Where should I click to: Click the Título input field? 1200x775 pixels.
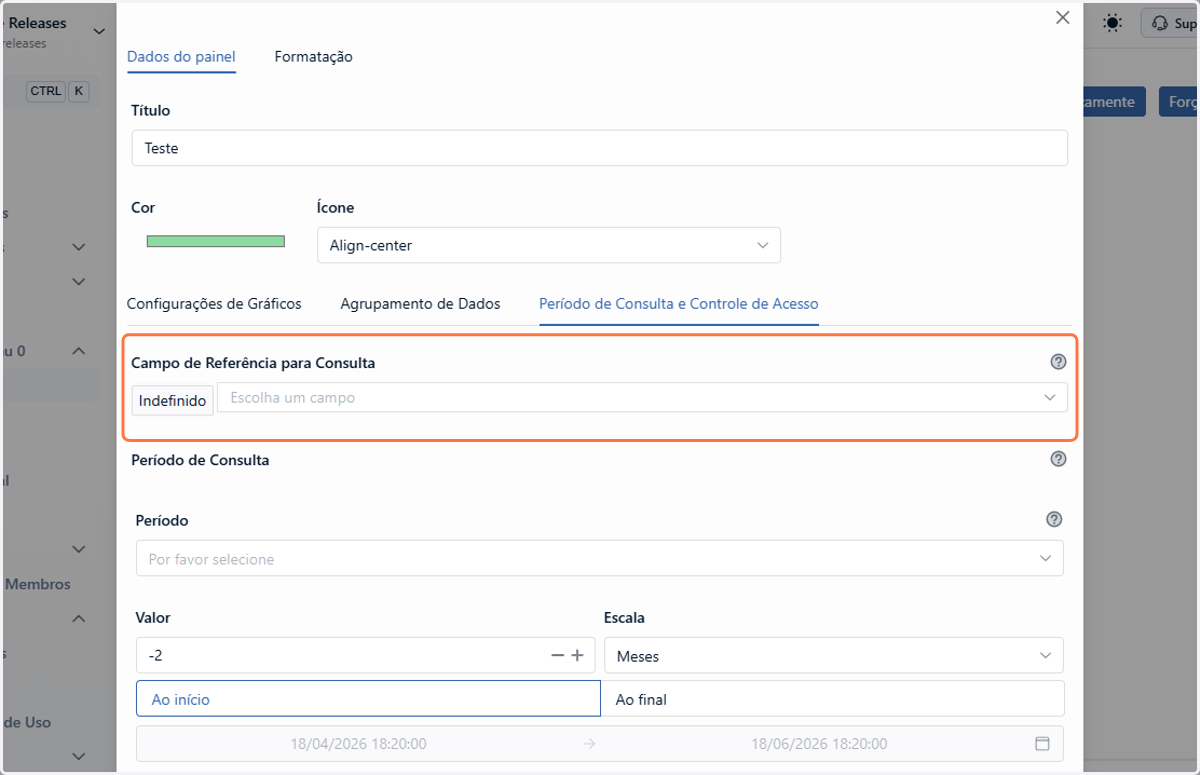(599, 148)
